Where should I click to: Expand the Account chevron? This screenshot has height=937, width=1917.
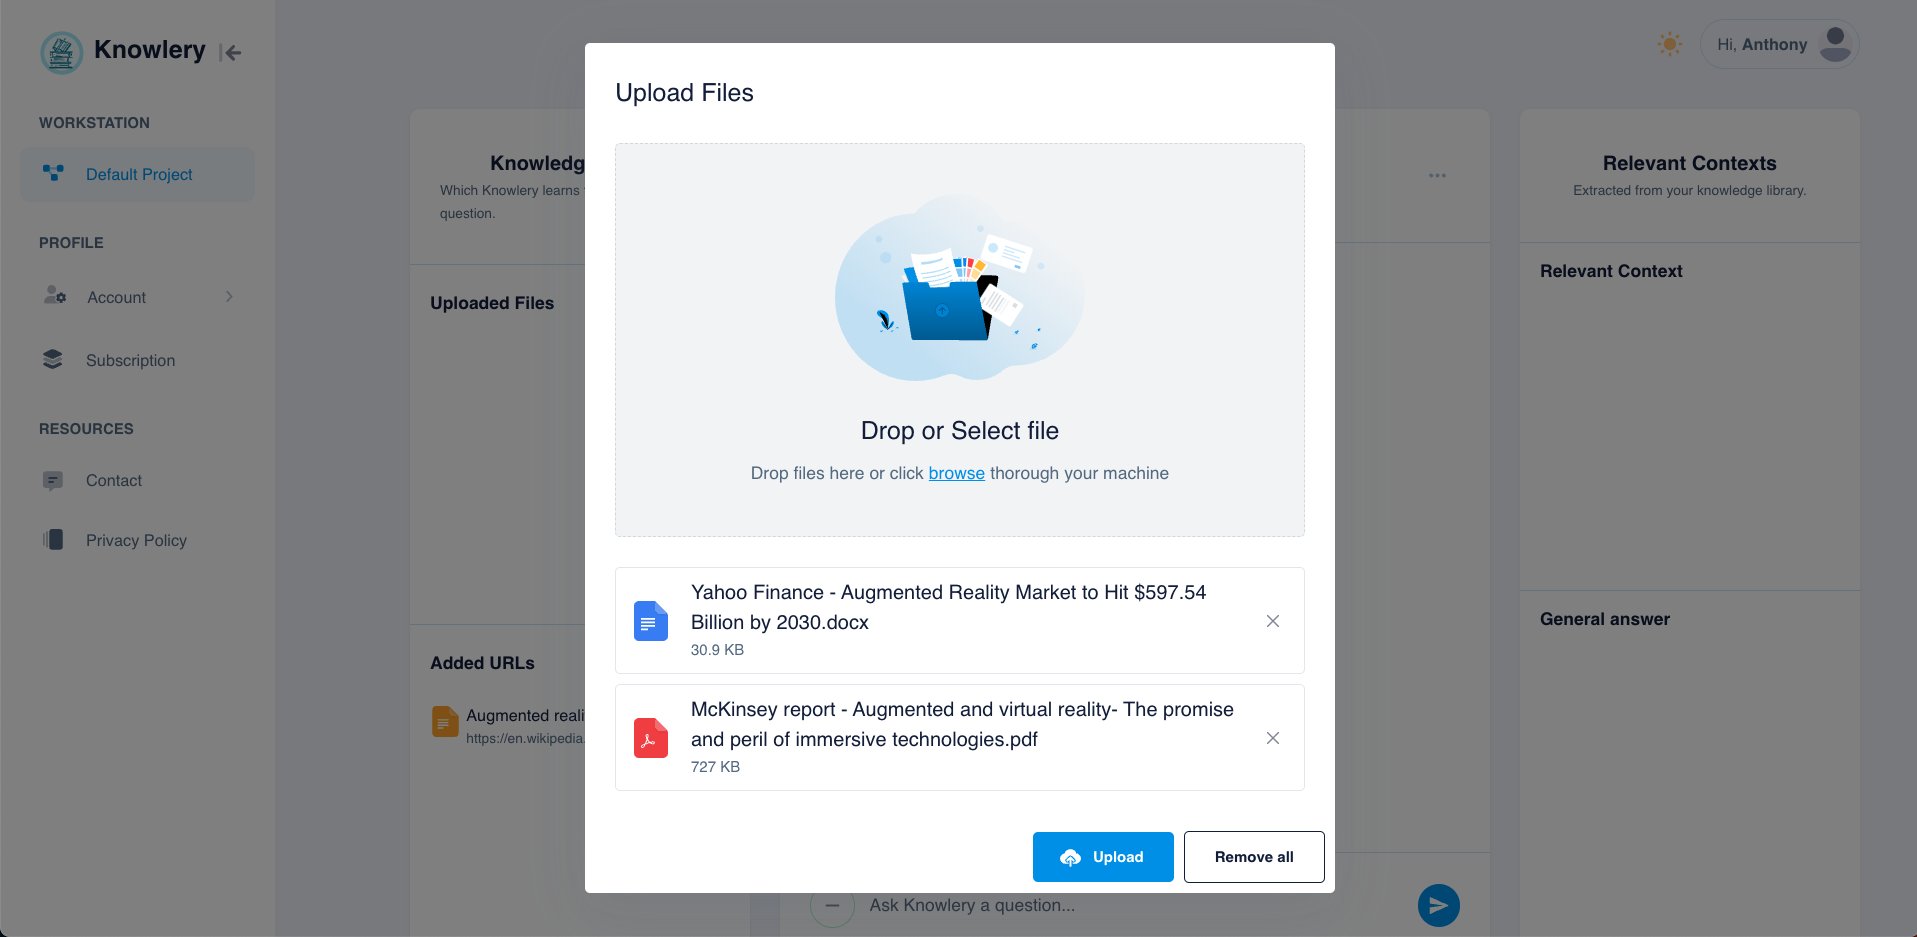tap(229, 297)
